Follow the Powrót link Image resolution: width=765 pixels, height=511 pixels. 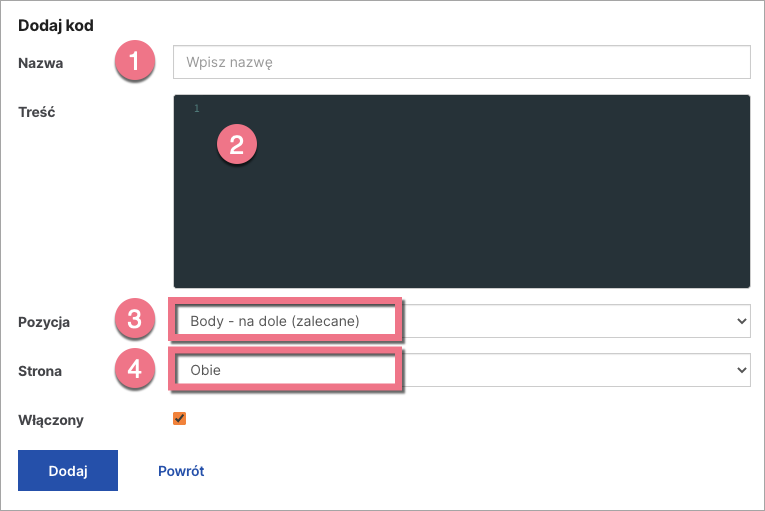point(181,471)
